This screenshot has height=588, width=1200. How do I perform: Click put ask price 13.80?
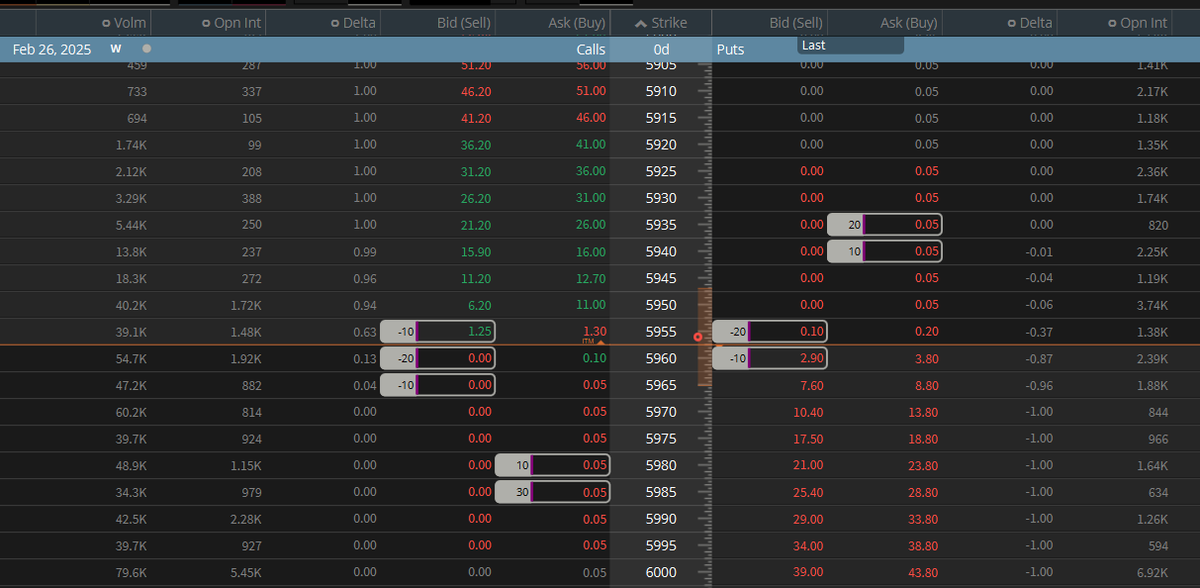point(923,412)
